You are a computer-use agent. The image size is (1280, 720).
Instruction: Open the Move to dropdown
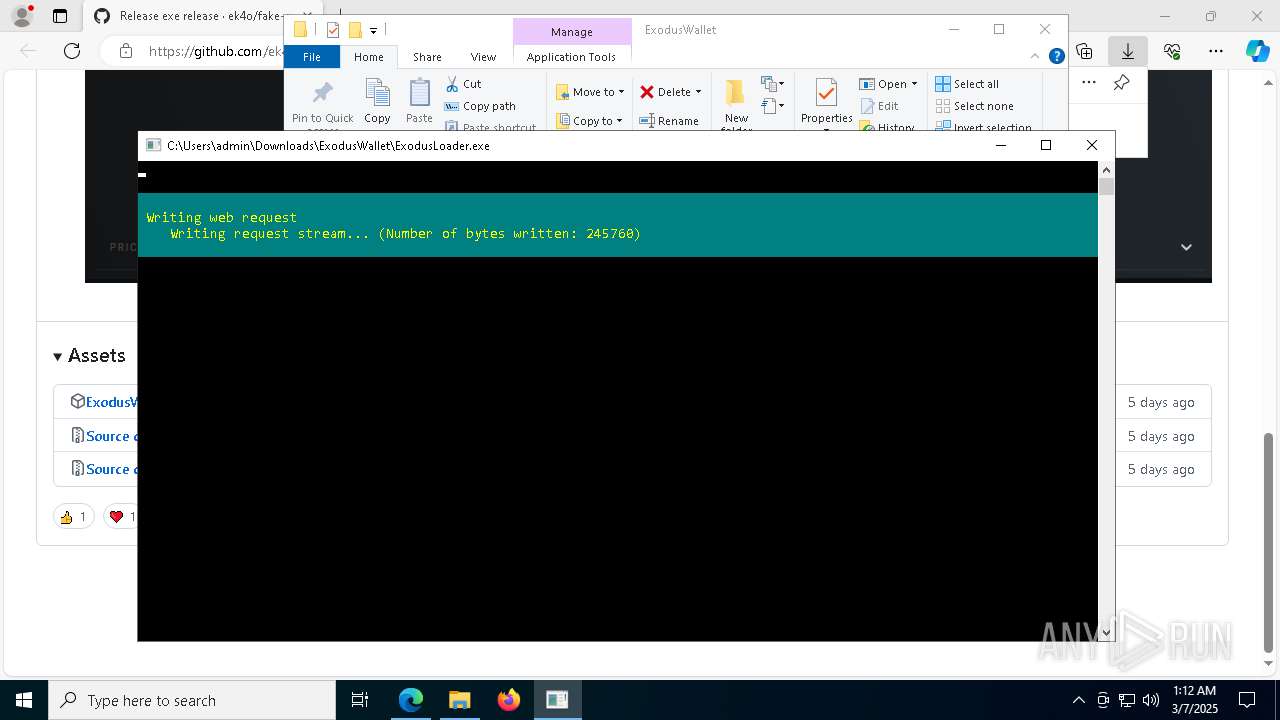coord(590,92)
